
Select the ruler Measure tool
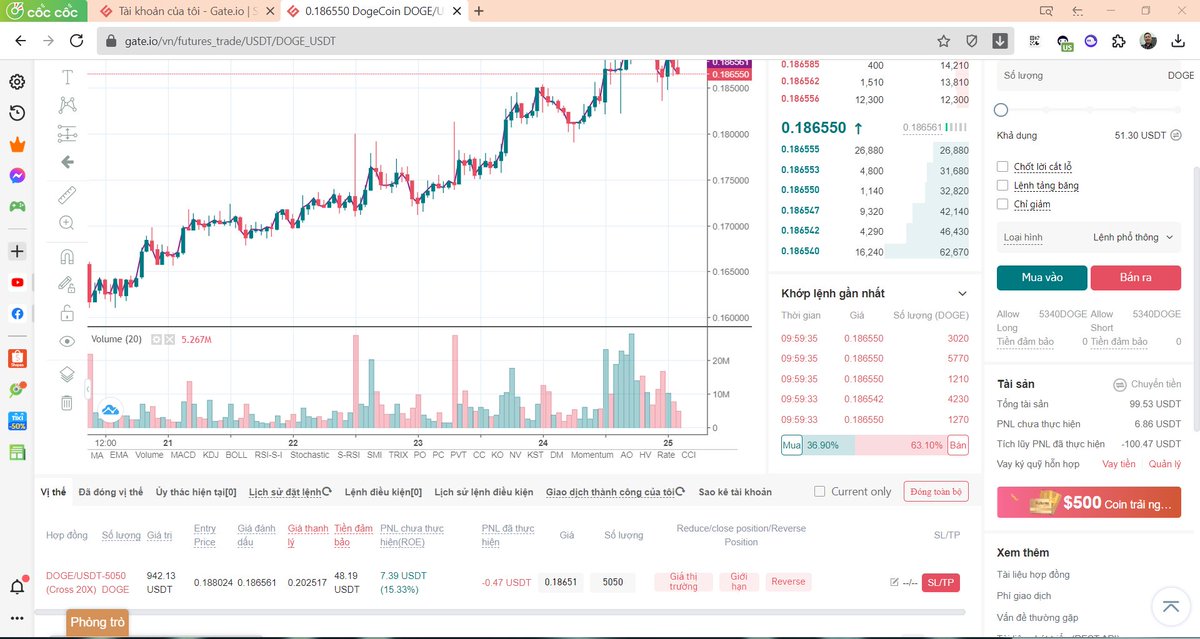[x=67, y=194]
